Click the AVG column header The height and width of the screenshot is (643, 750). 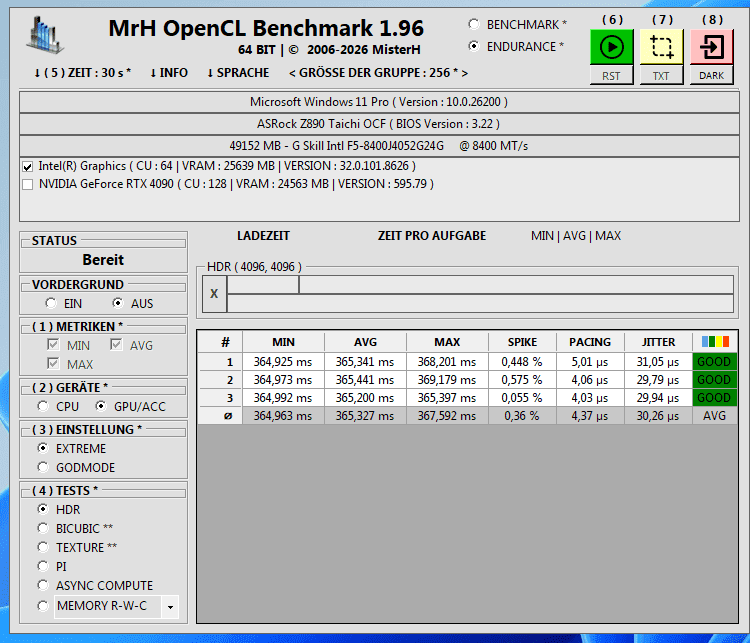(x=365, y=342)
